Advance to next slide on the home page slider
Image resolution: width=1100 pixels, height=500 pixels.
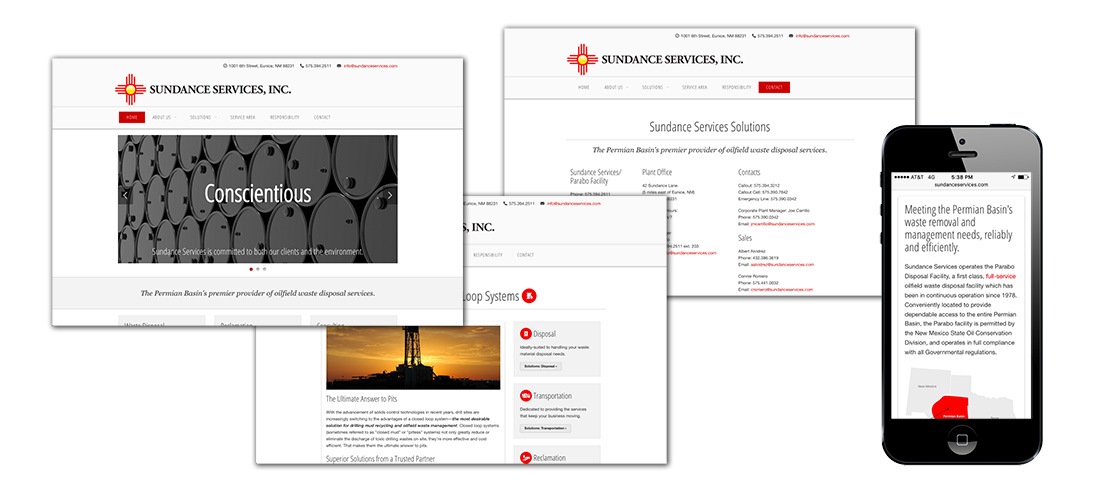click(390, 196)
